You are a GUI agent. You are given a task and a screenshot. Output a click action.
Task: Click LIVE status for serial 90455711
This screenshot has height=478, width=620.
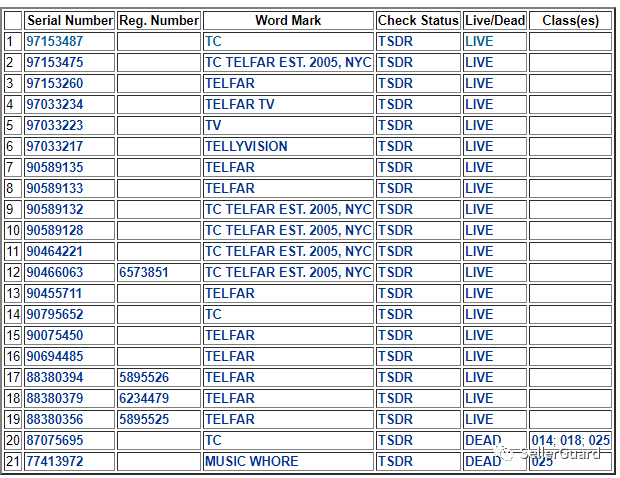coord(479,293)
